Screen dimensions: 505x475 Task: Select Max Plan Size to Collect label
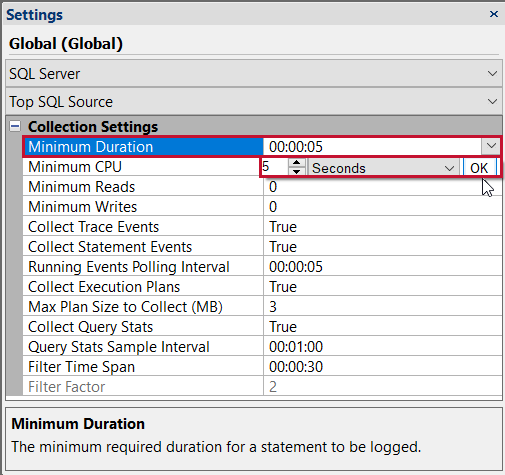click(x=125, y=307)
